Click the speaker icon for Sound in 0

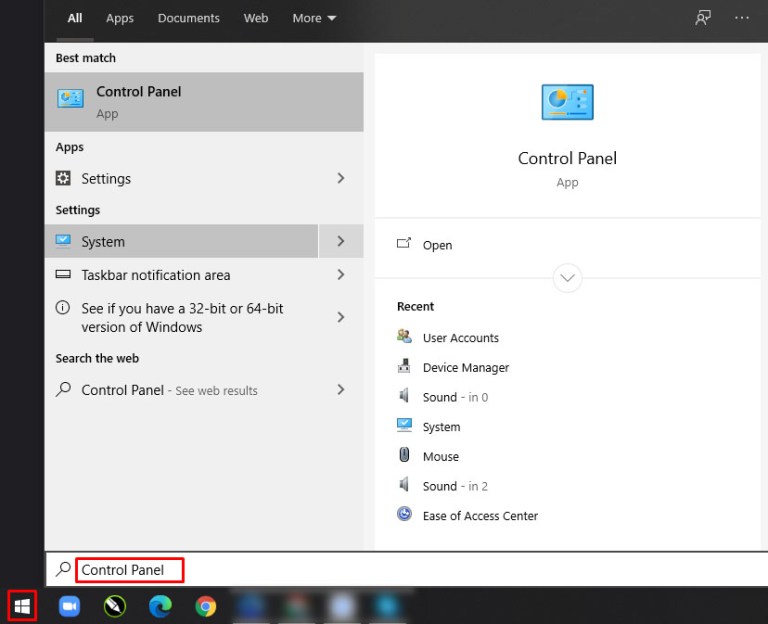(404, 396)
